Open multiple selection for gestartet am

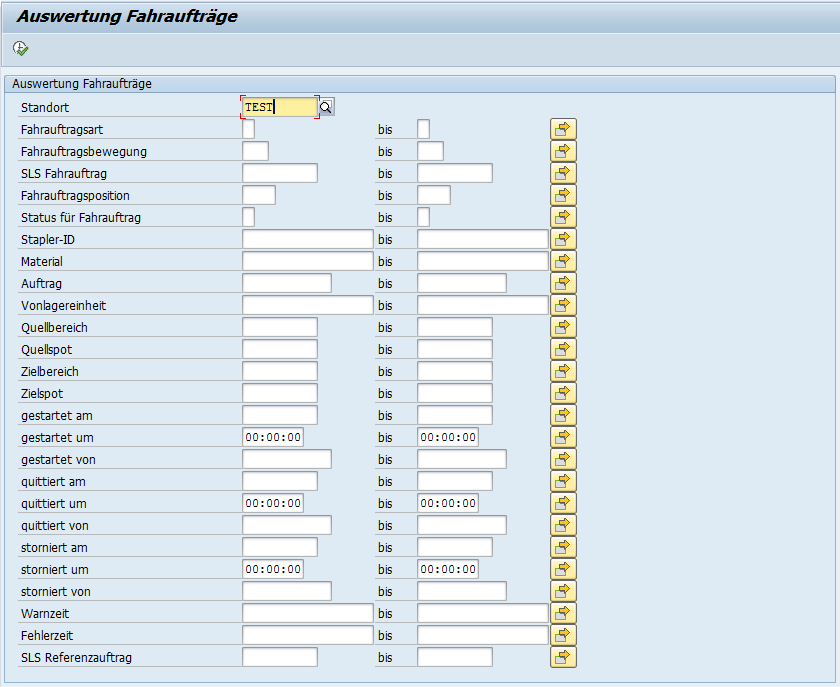click(563, 415)
